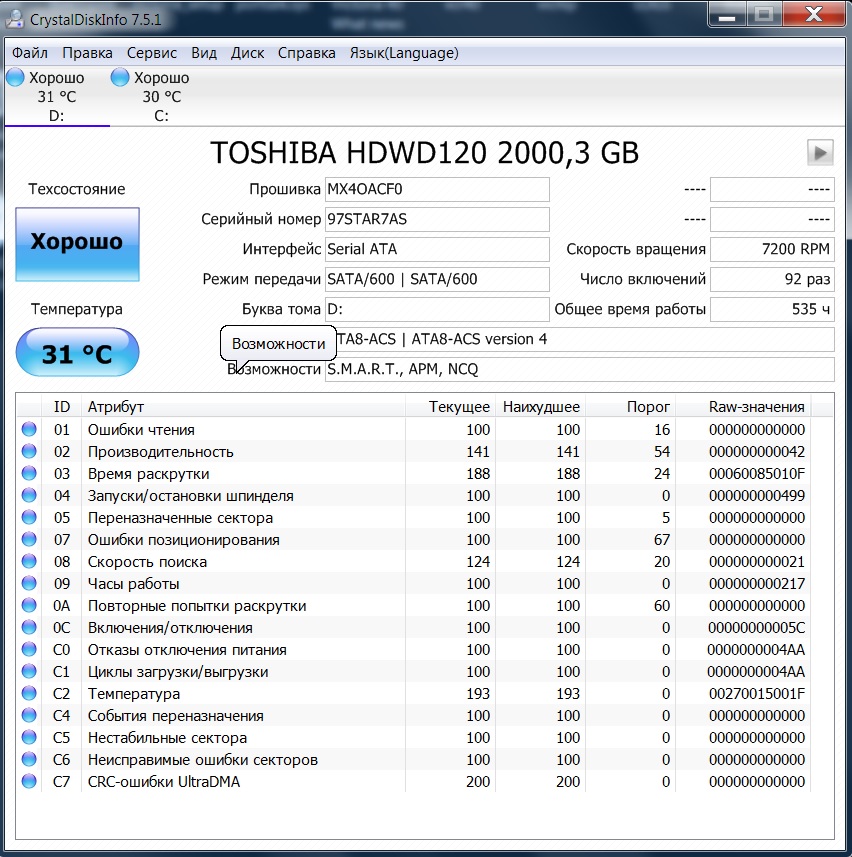Open the Сервис menu
Viewport: 852px width, 857px height.
[x=152, y=53]
